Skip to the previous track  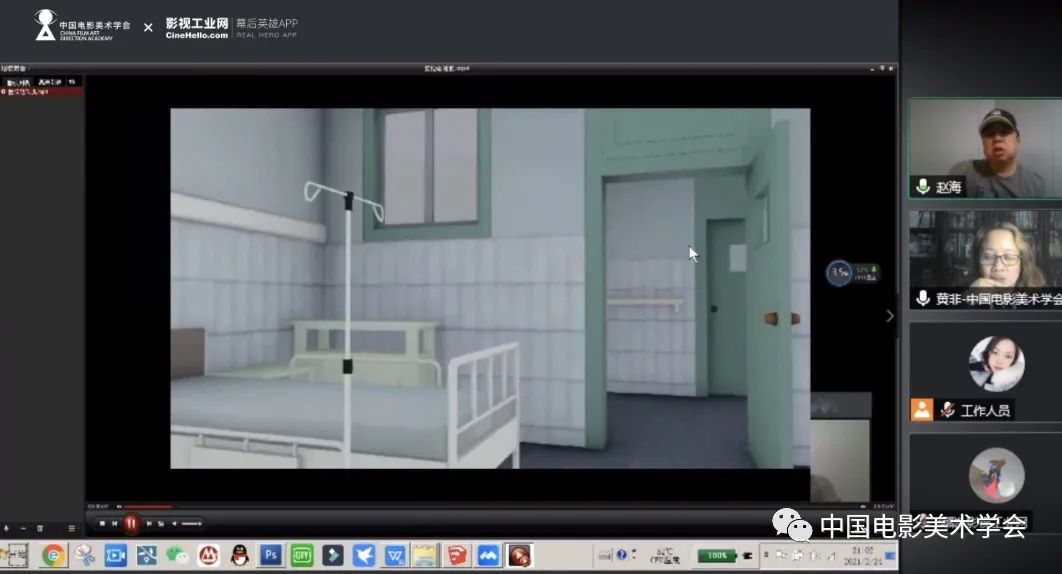tap(115, 523)
